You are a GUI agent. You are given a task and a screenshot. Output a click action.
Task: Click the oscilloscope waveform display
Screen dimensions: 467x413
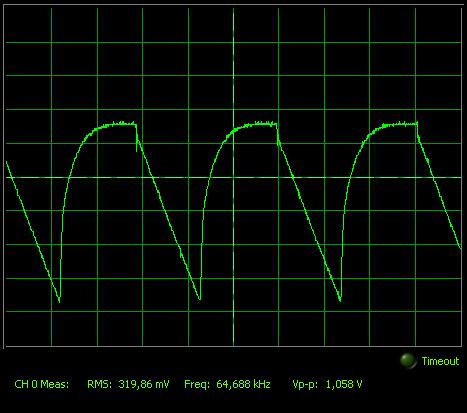[233, 177]
